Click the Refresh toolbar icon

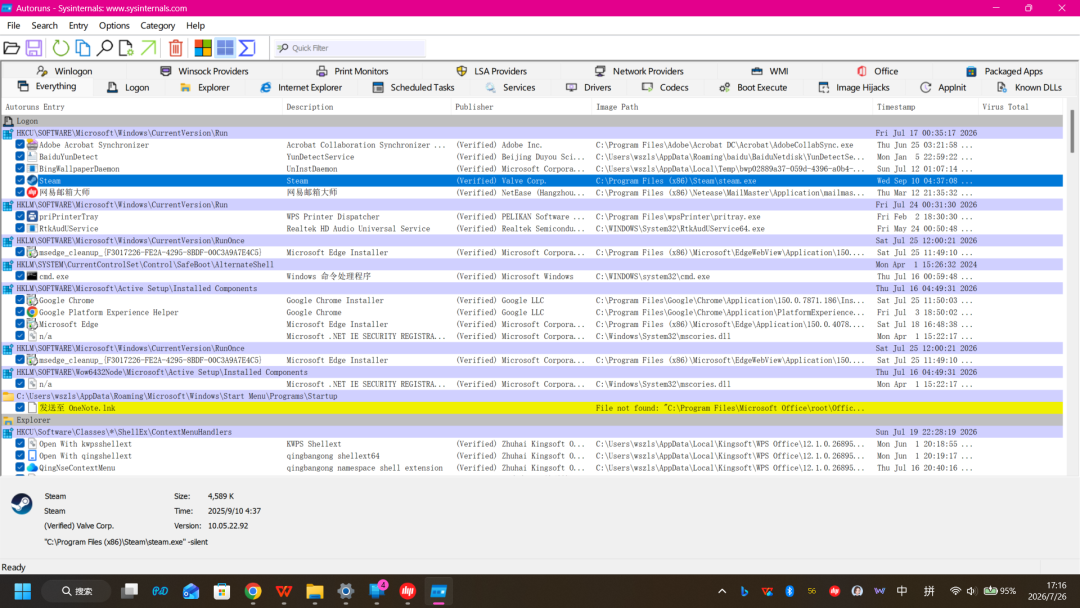61,48
